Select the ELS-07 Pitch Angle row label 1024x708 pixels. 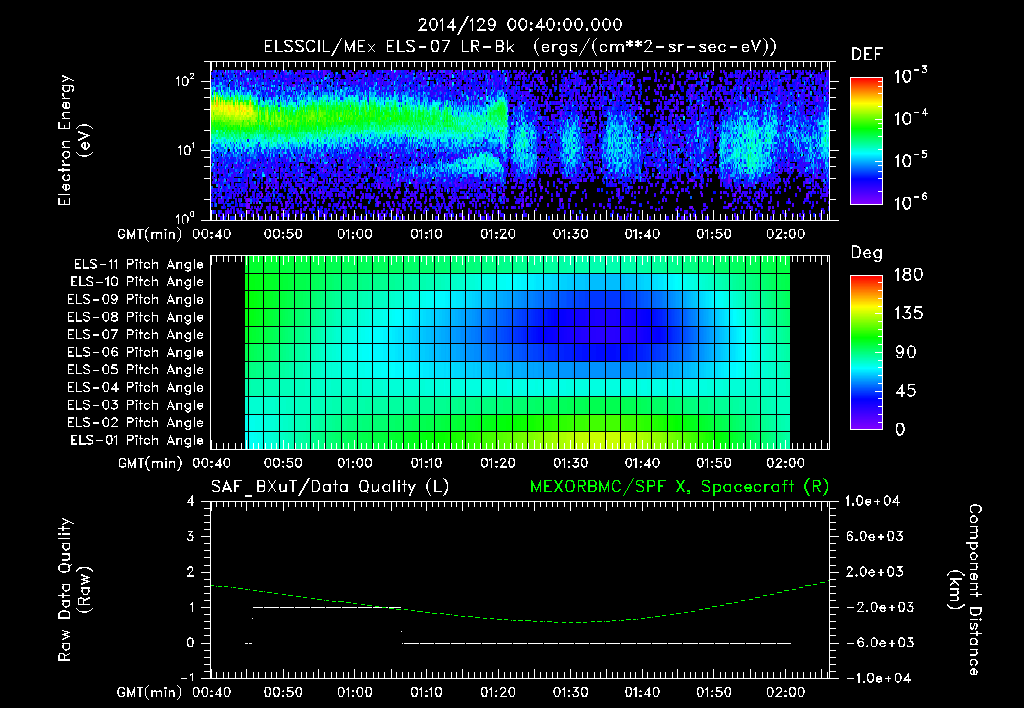[135, 335]
